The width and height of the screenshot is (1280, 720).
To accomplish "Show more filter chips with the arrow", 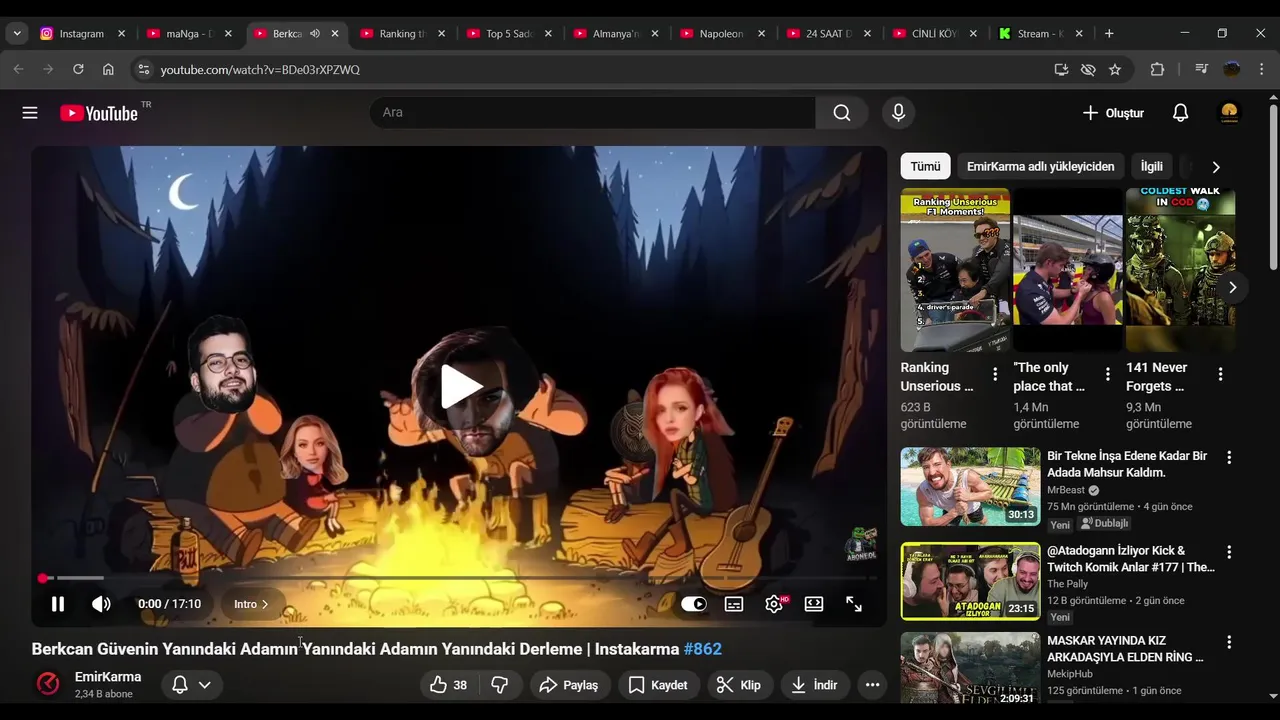I will tap(1216, 167).
